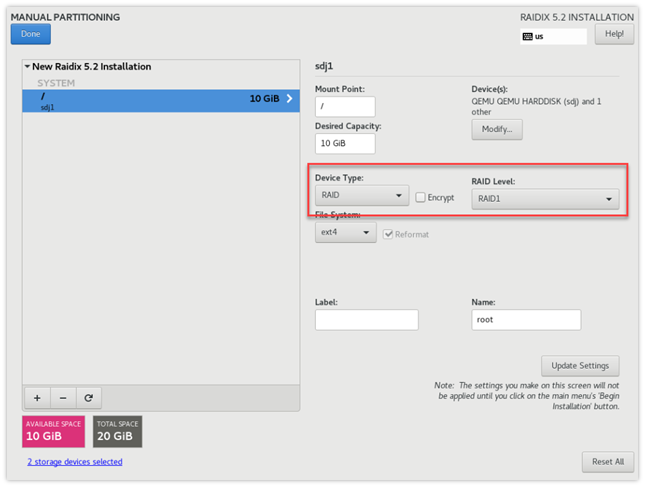This screenshot has height=487, width=645.
Task: Enable the Encrypt checkbox
Action: 421,197
